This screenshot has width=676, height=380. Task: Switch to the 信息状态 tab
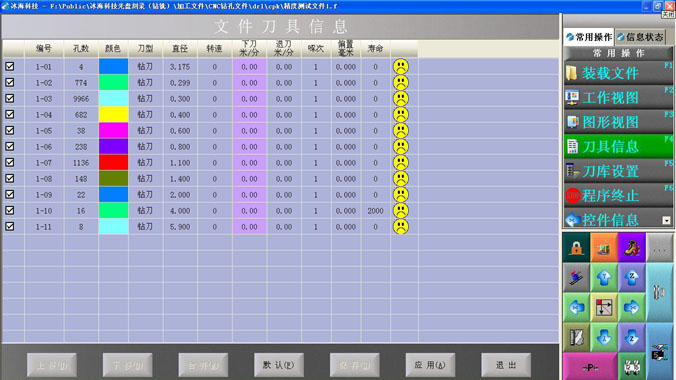coord(640,37)
